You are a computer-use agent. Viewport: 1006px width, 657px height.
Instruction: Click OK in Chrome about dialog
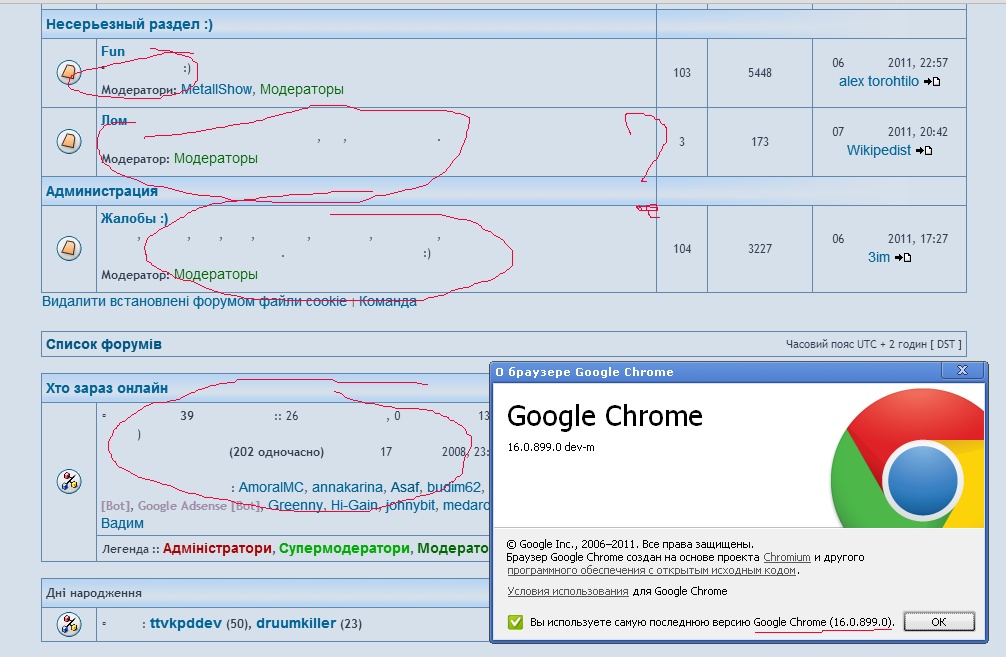click(x=939, y=622)
